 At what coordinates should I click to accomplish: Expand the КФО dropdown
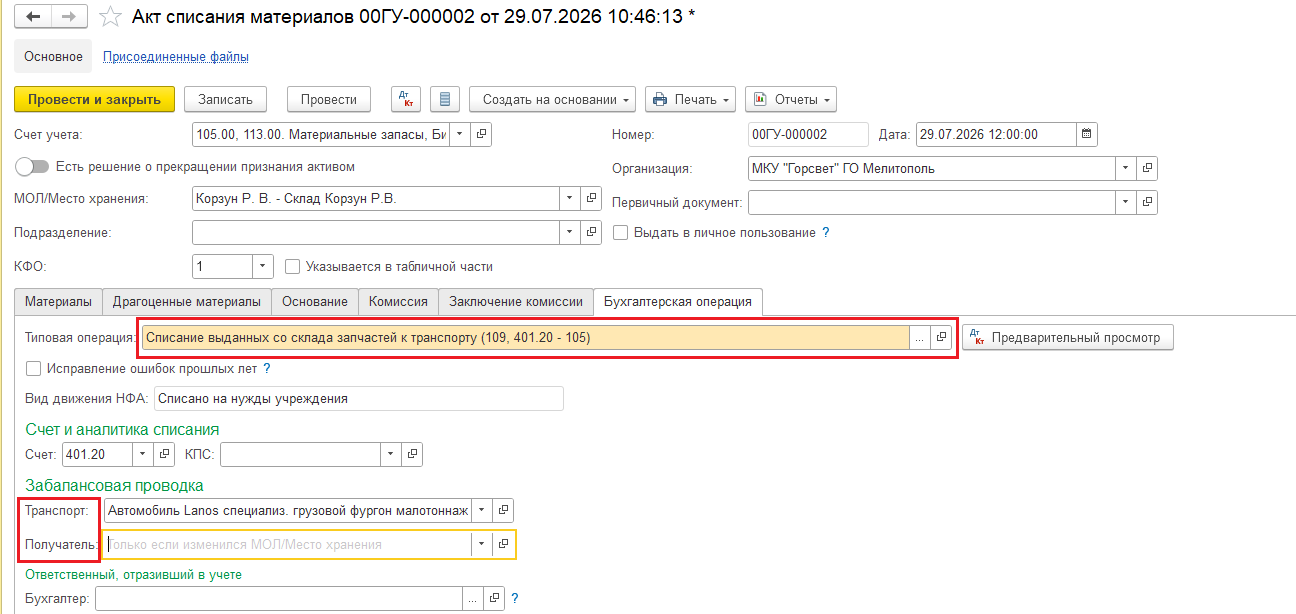click(263, 267)
